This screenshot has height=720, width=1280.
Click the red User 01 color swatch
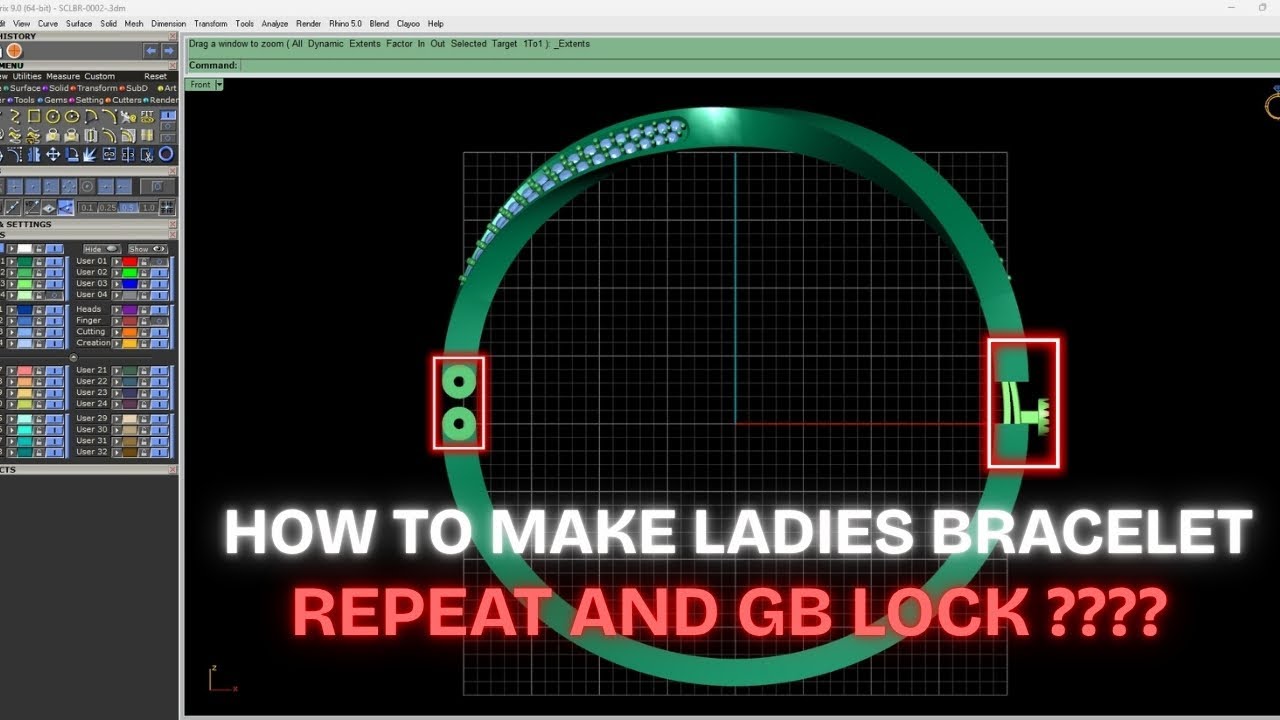pyautogui.click(x=130, y=262)
